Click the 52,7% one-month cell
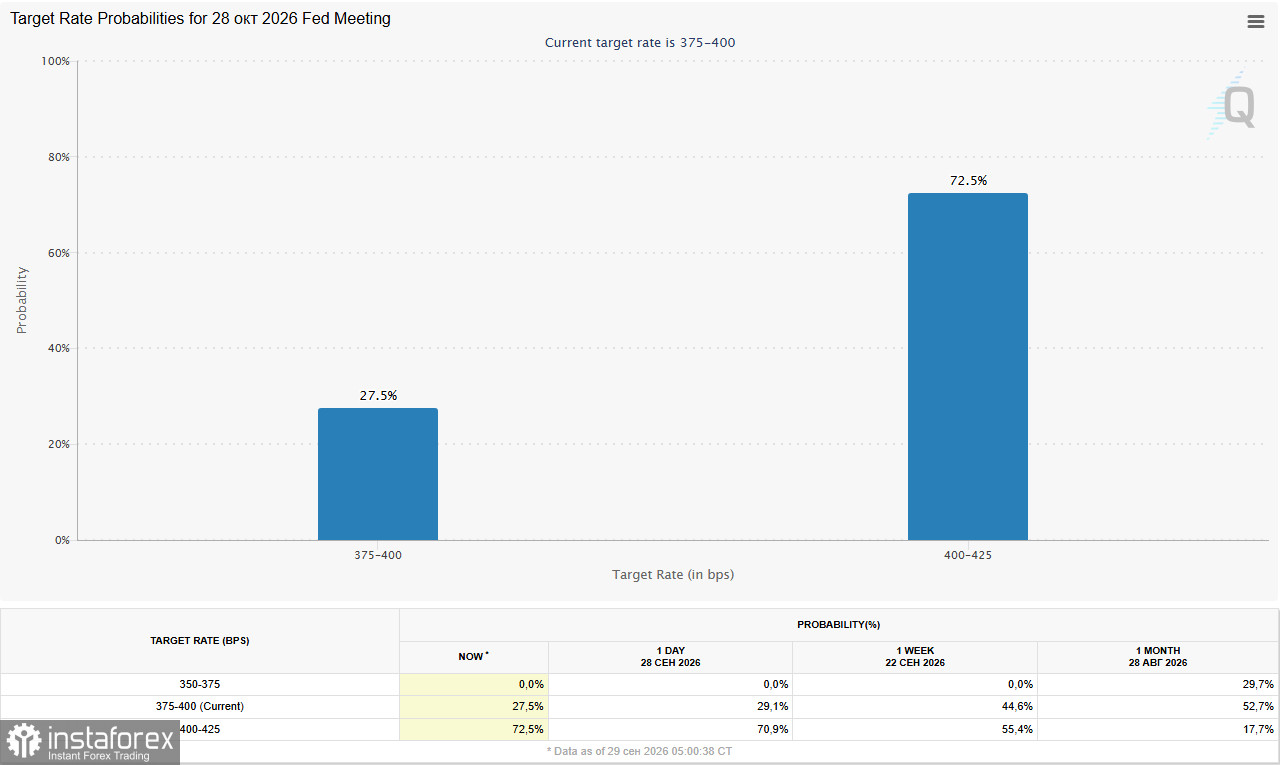Screen dimensions: 1280x765 [x=1158, y=706]
